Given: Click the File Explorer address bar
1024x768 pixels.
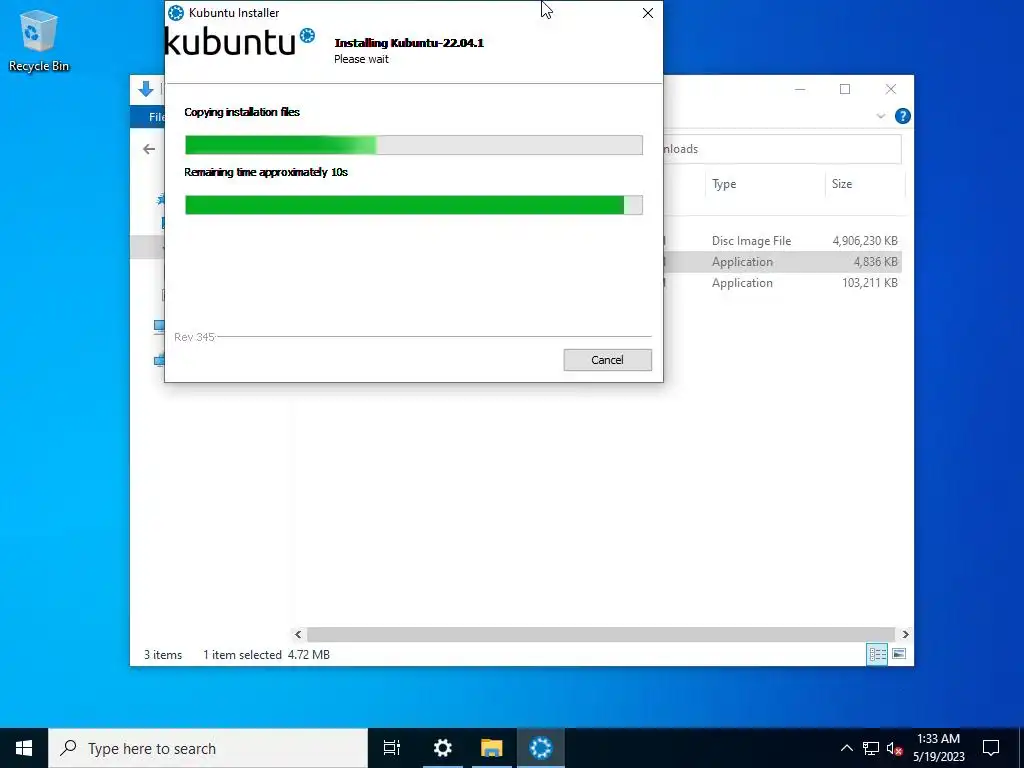Looking at the screenshot, I should tap(782, 149).
